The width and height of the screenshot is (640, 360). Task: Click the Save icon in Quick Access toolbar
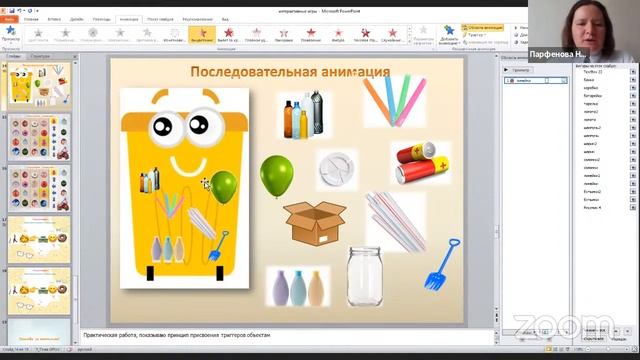[12, 11]
